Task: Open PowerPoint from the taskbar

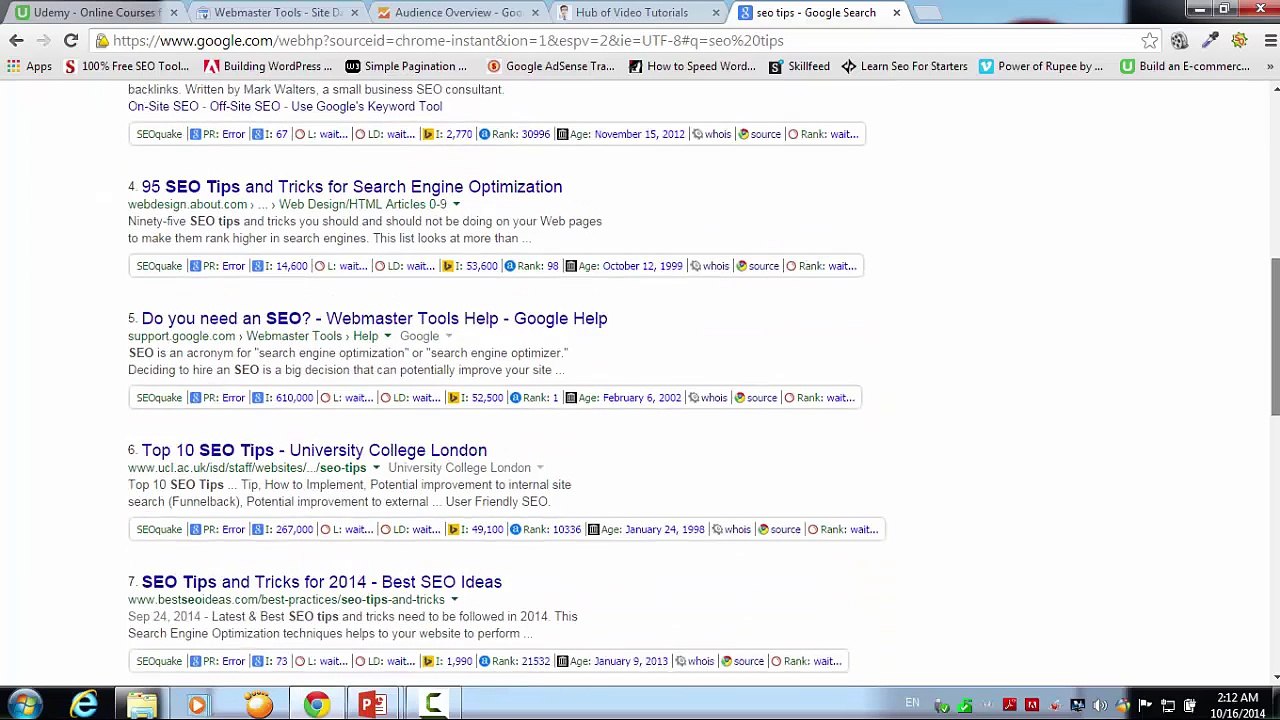Action: pos(374,705)
